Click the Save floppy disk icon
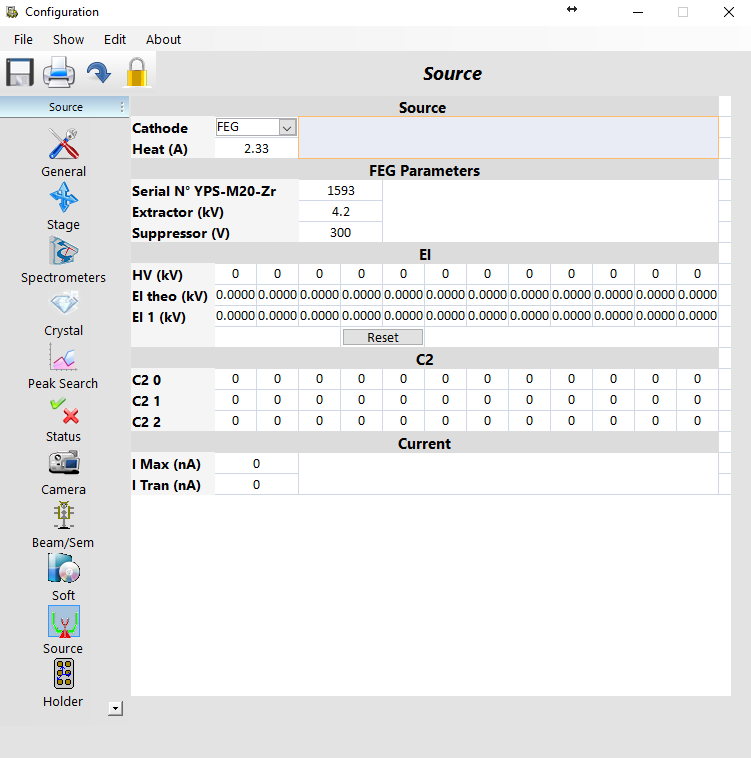Screen dimensions: 751x758 [20, 73]
